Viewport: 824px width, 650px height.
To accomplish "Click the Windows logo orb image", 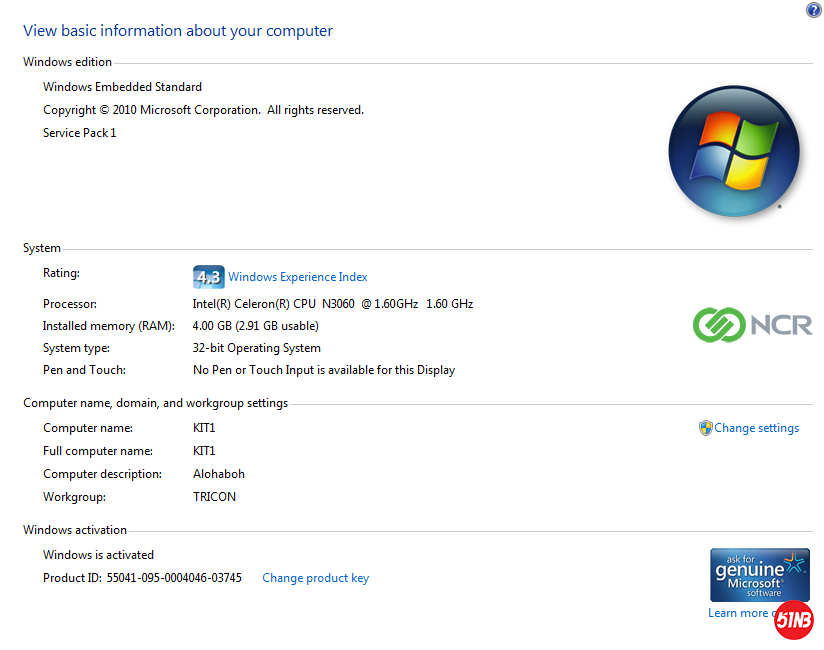I will coord(733,151).
